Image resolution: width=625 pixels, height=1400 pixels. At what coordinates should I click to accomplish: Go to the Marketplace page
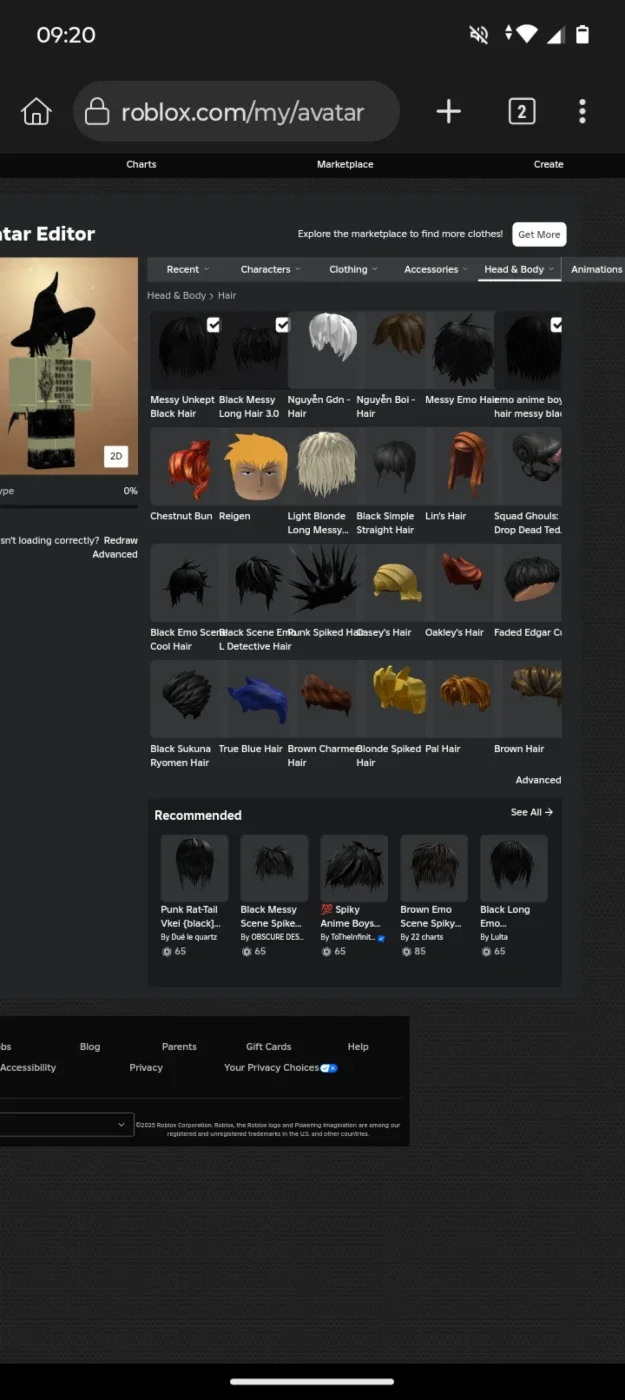coord(345,164)
